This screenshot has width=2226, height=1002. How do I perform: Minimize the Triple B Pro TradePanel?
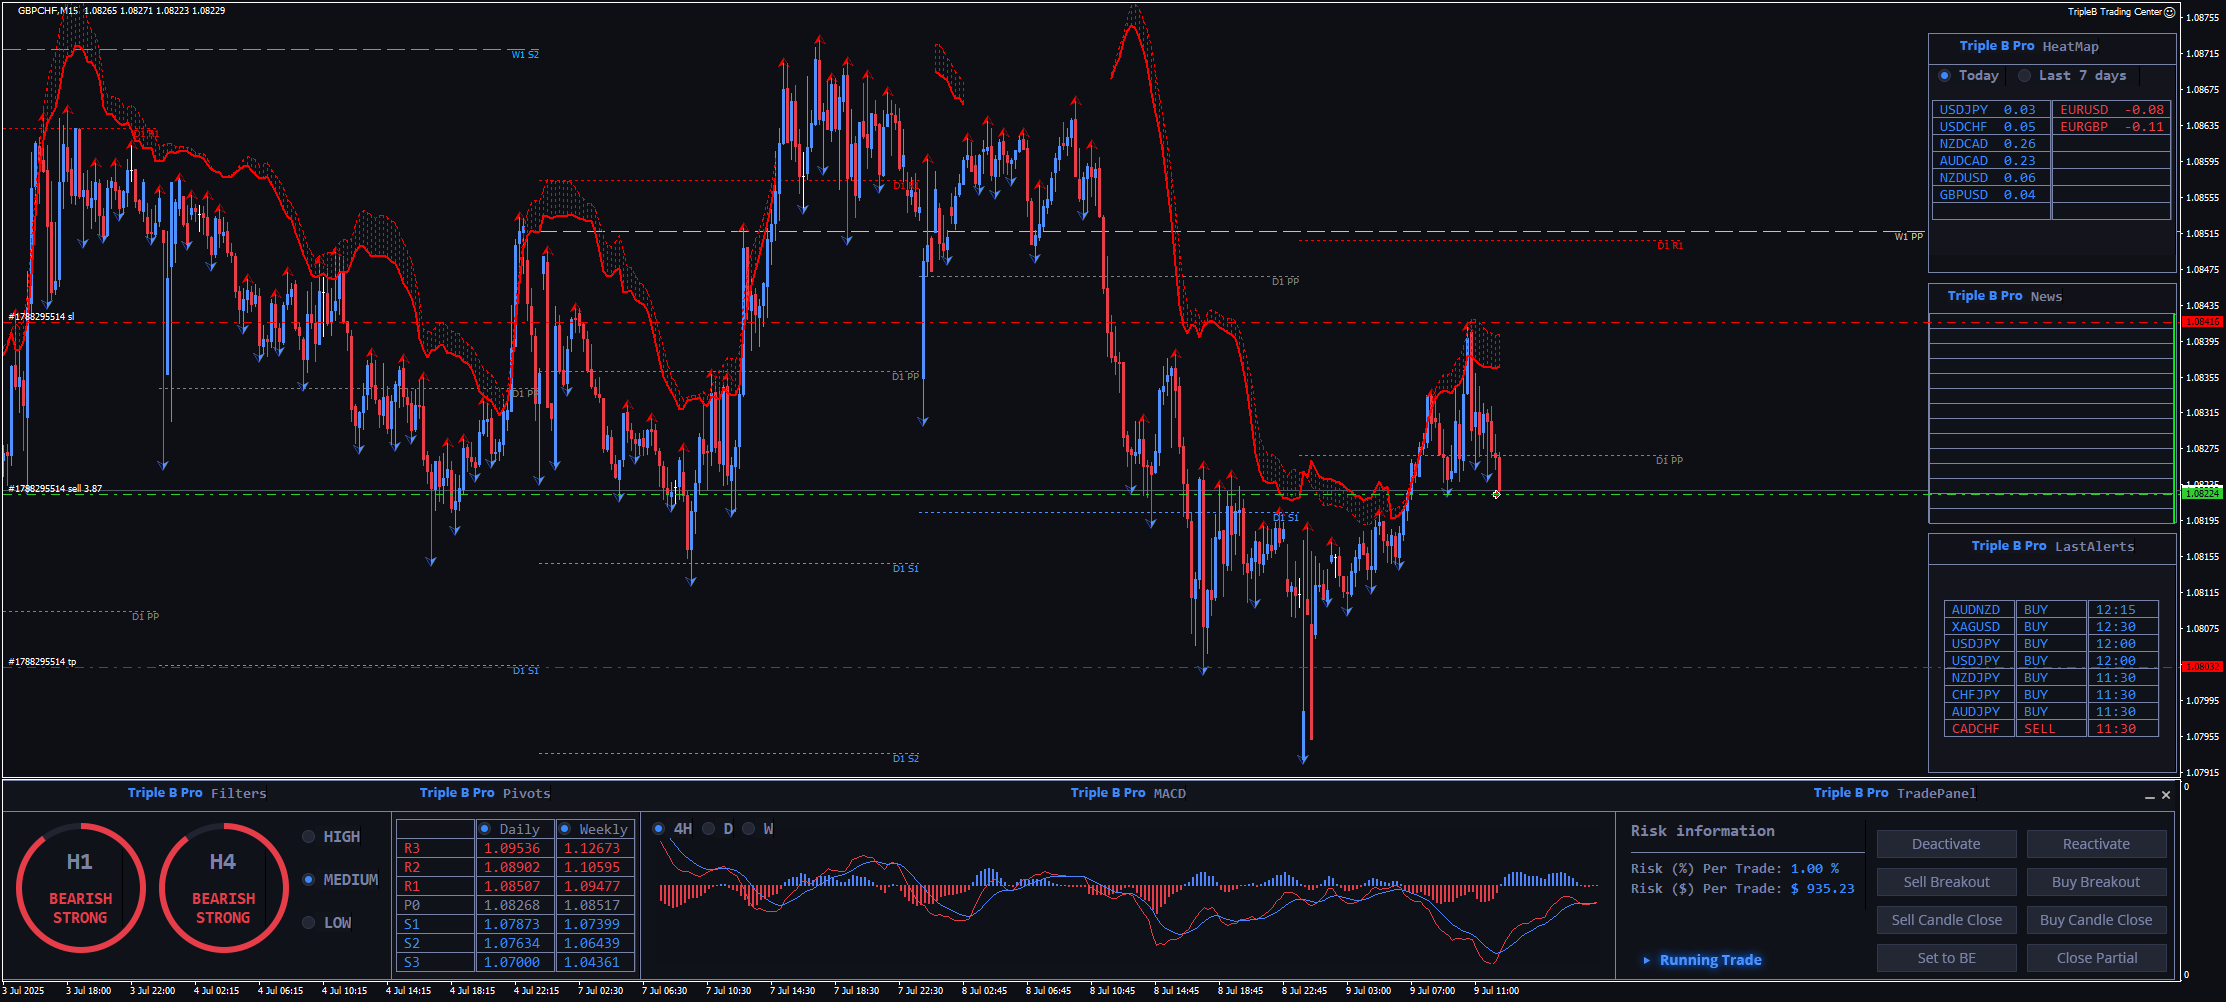click(2149, 796)
